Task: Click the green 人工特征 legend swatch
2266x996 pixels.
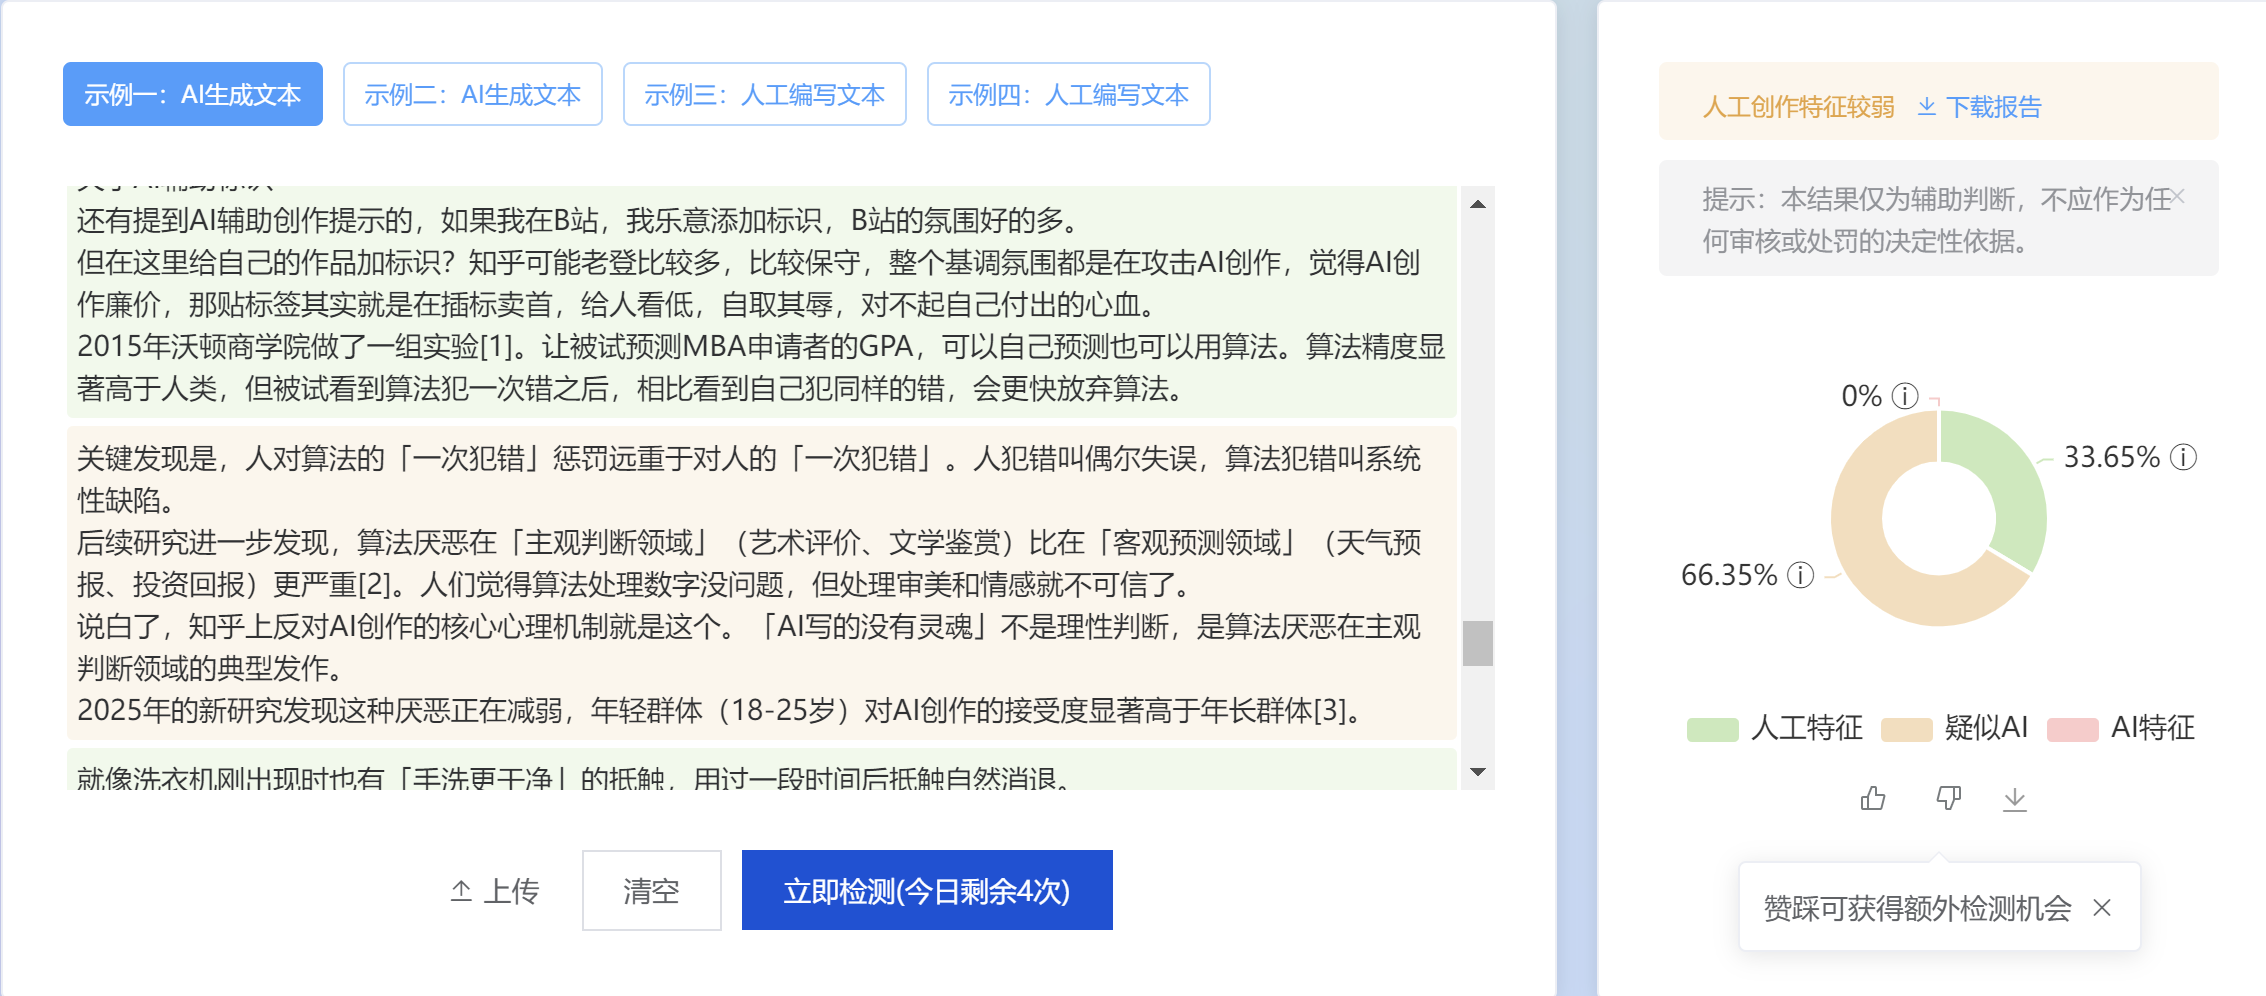Action: [1712, 729]
